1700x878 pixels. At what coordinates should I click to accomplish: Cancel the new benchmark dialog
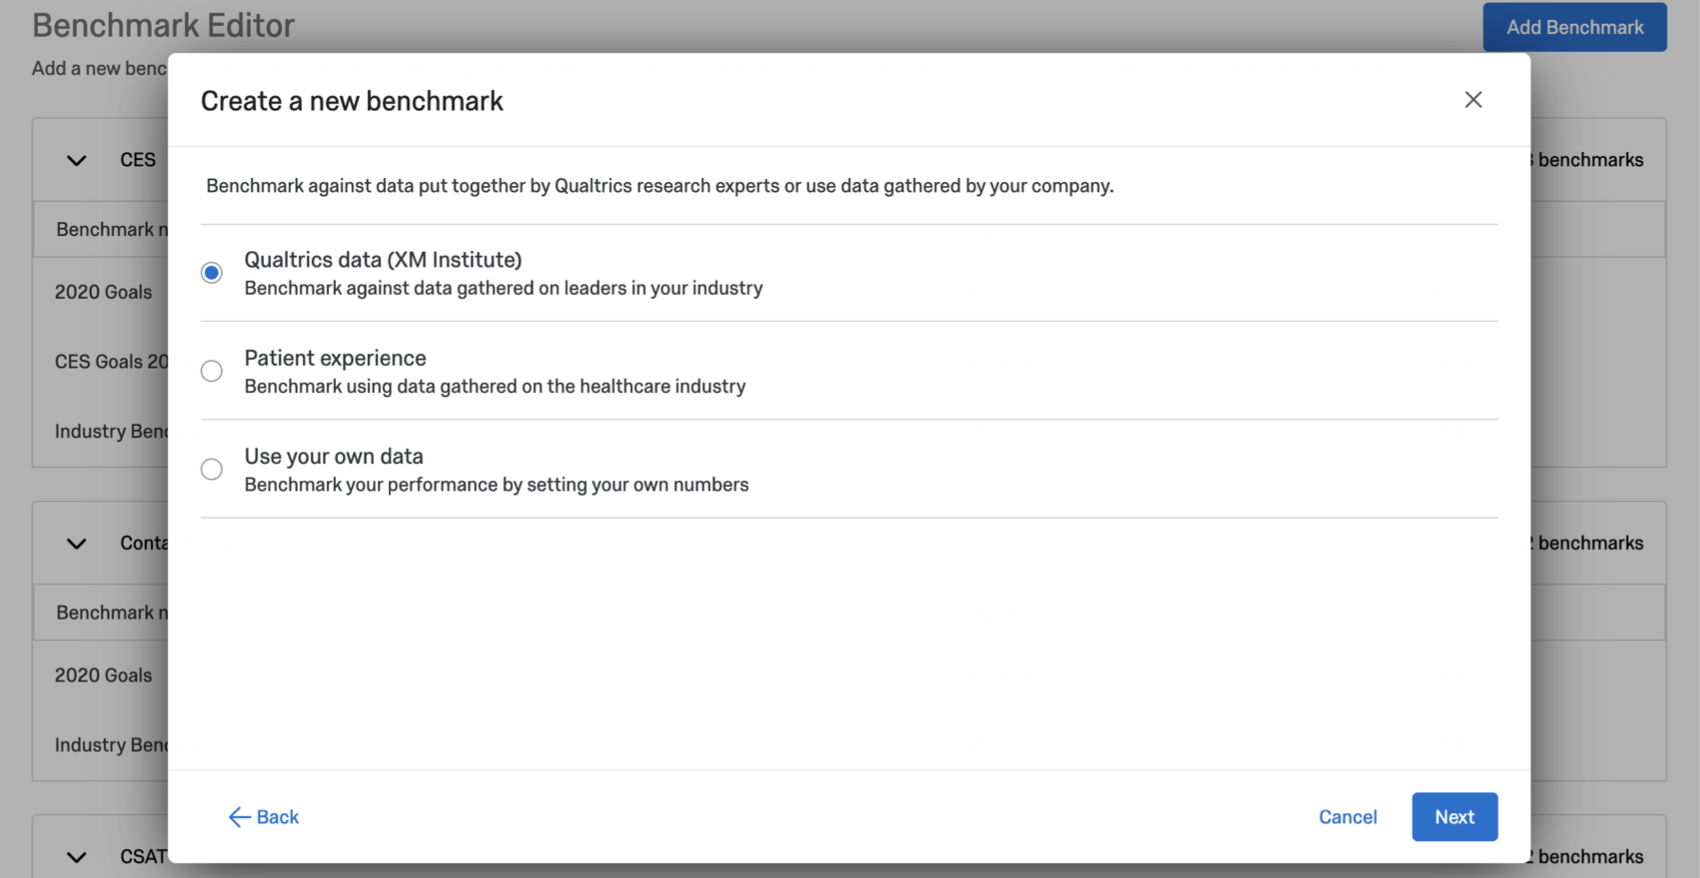point(1348,817)
